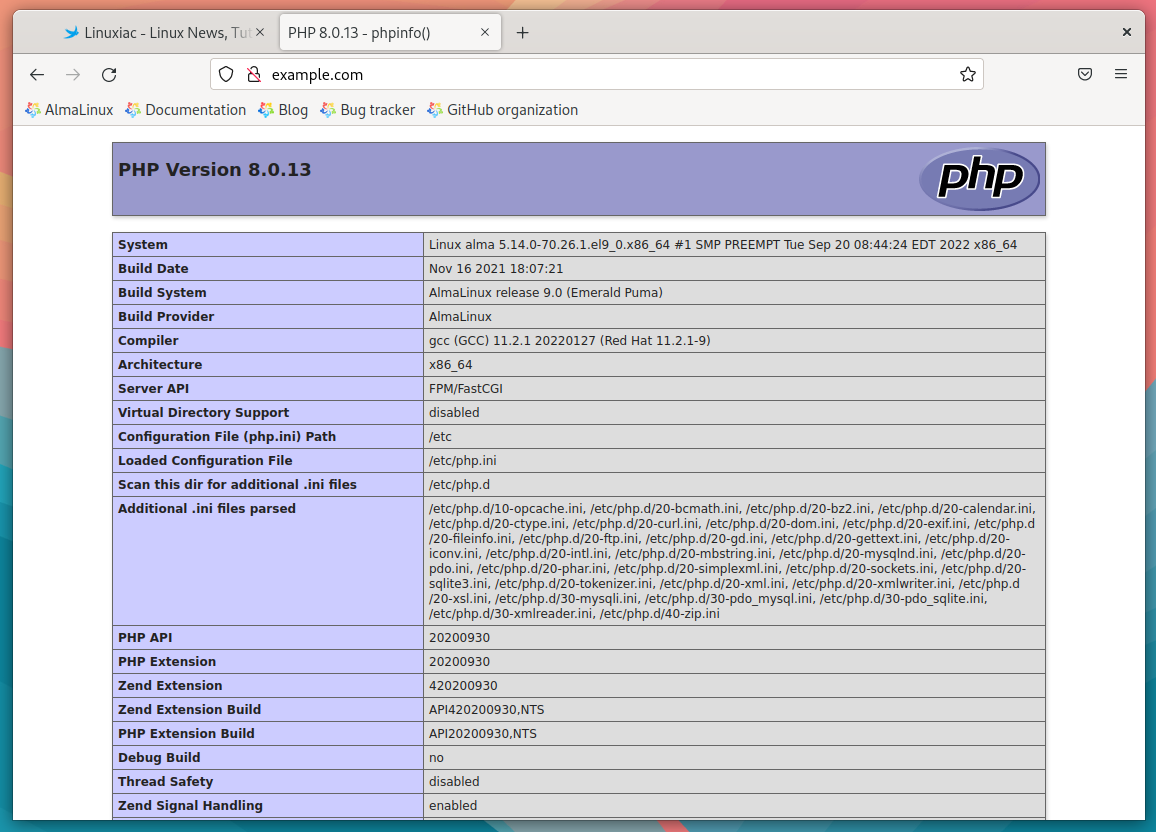Select the API20200930,NTS value
This screenshot has width=1156, height=832.
tap(483, 733)
